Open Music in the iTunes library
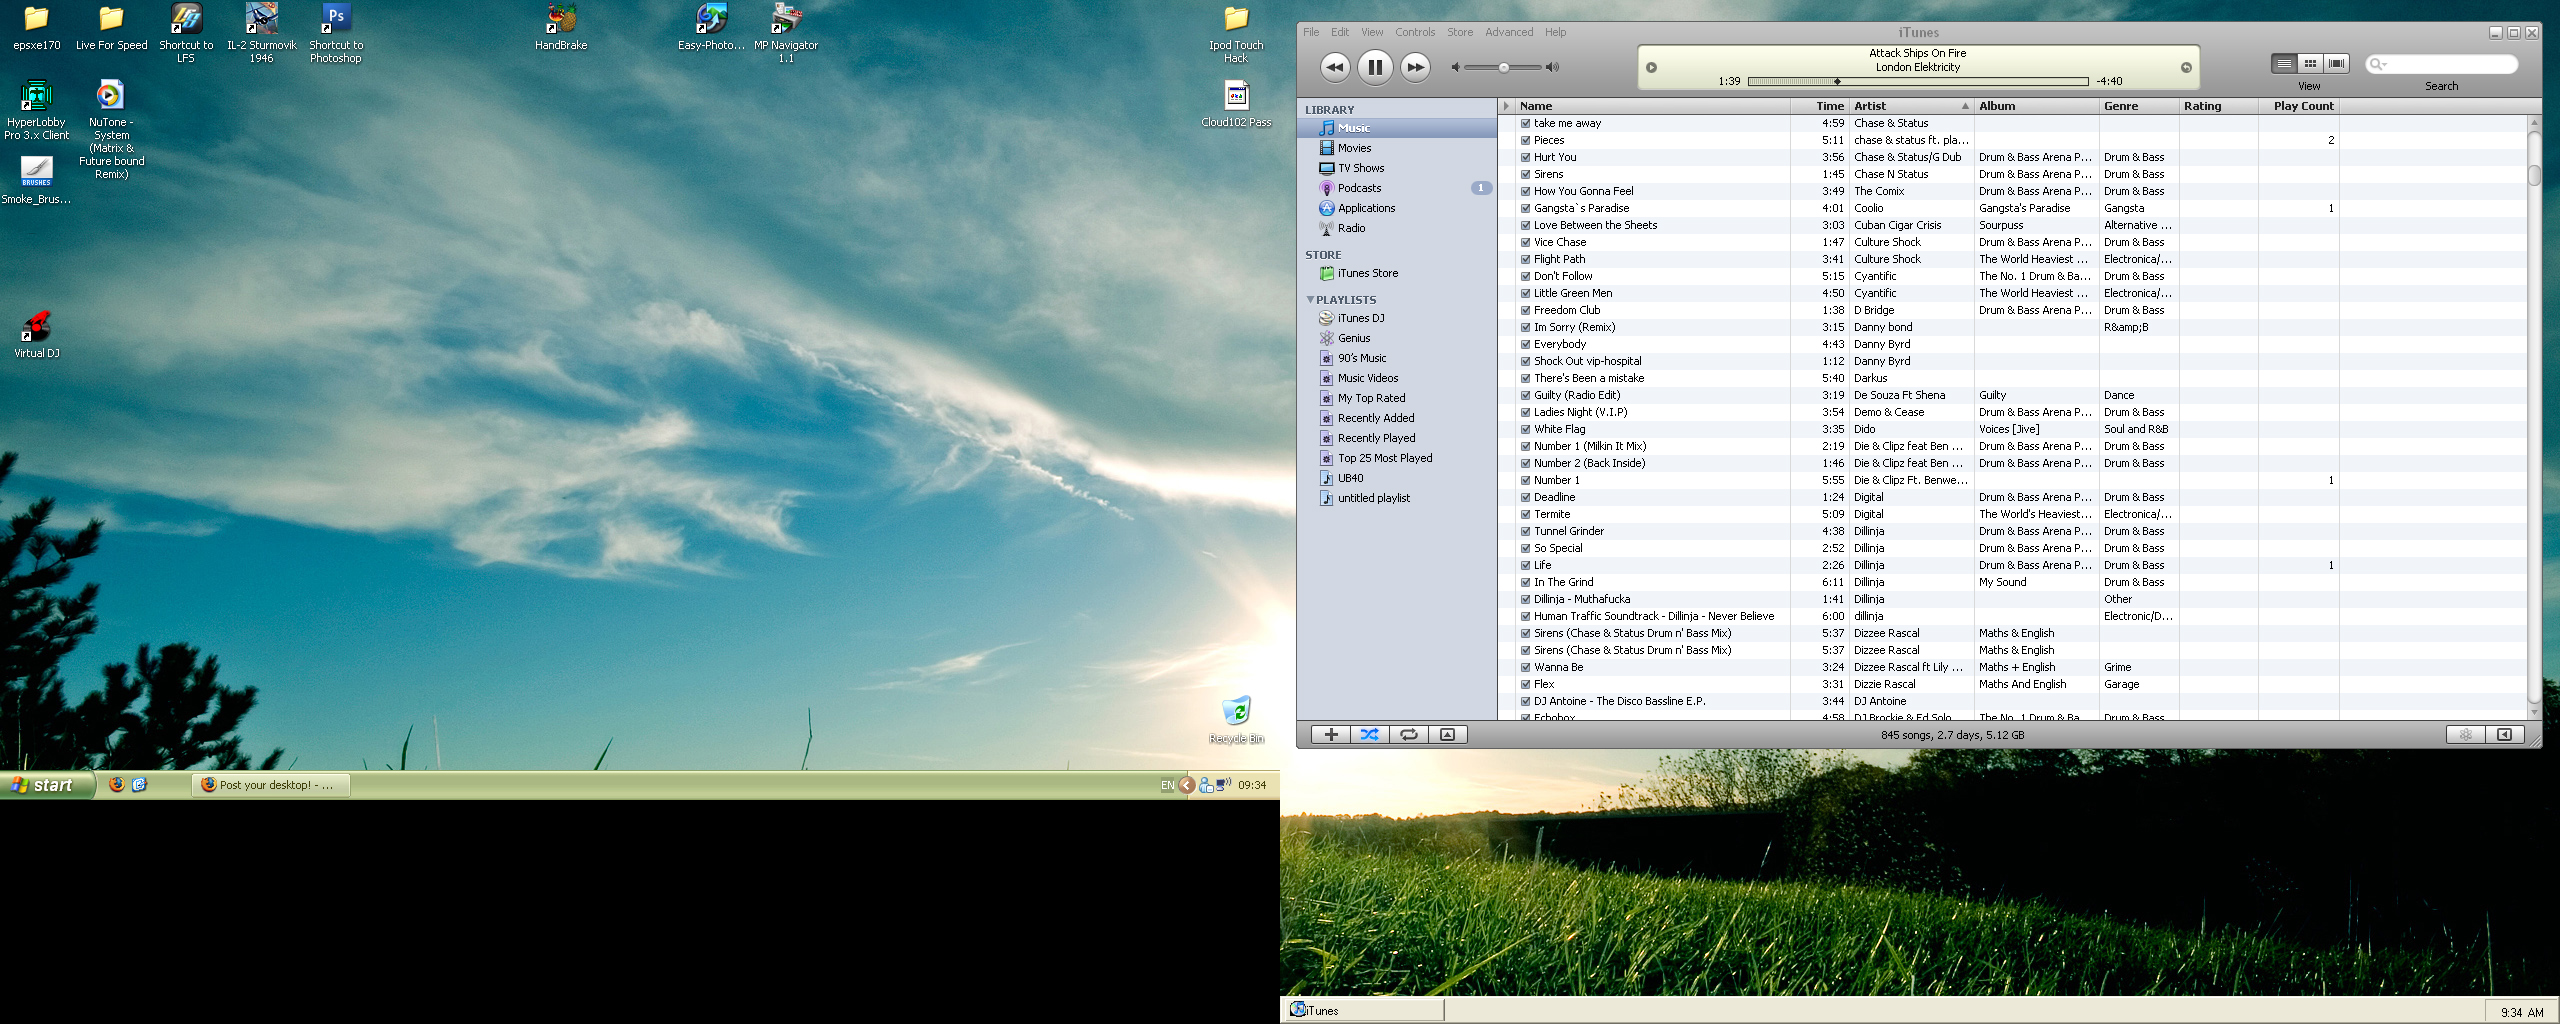Screen dimensions: 2560x1024 point(1397,128)
